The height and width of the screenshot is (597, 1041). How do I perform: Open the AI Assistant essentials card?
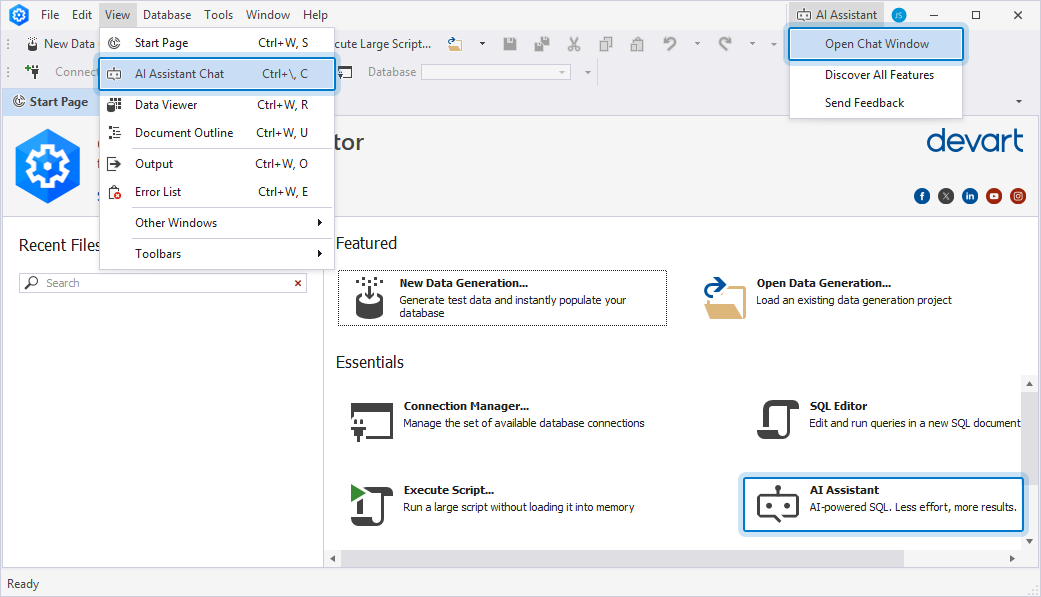click(x=883, y=504)
